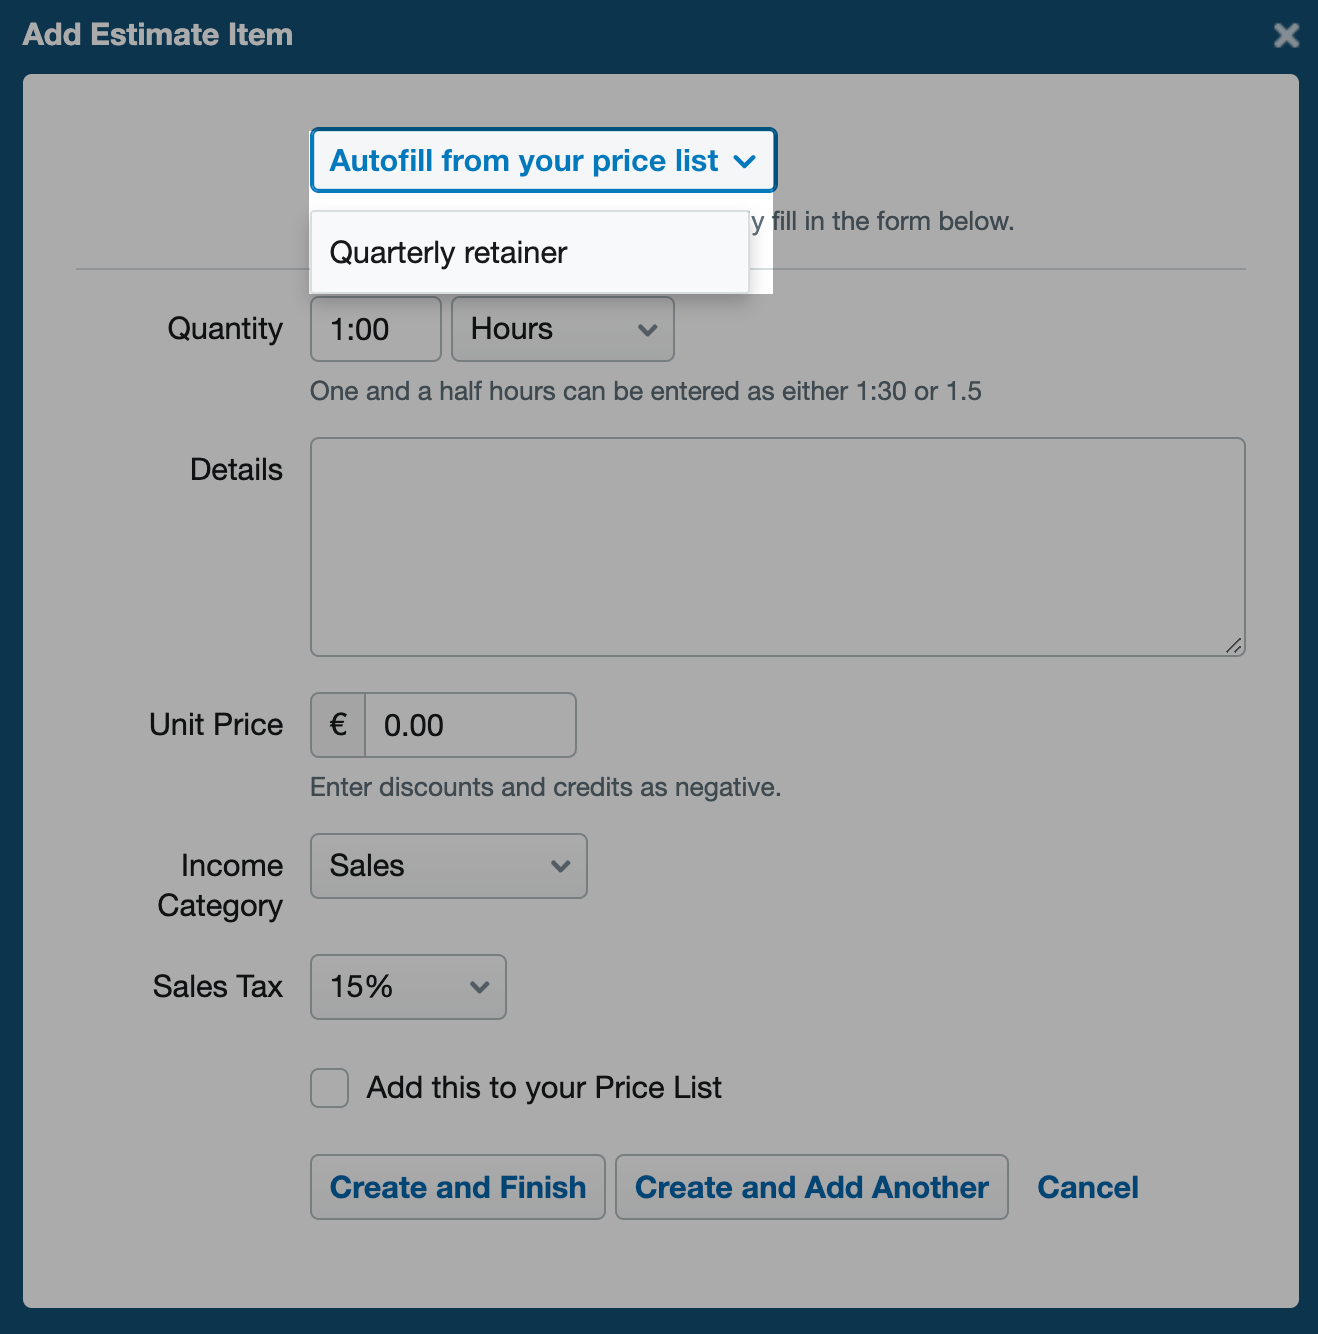Open the Income Category Sales dropdown
Viewport: 1318px width, 1334px height.
tap(449, 866)
